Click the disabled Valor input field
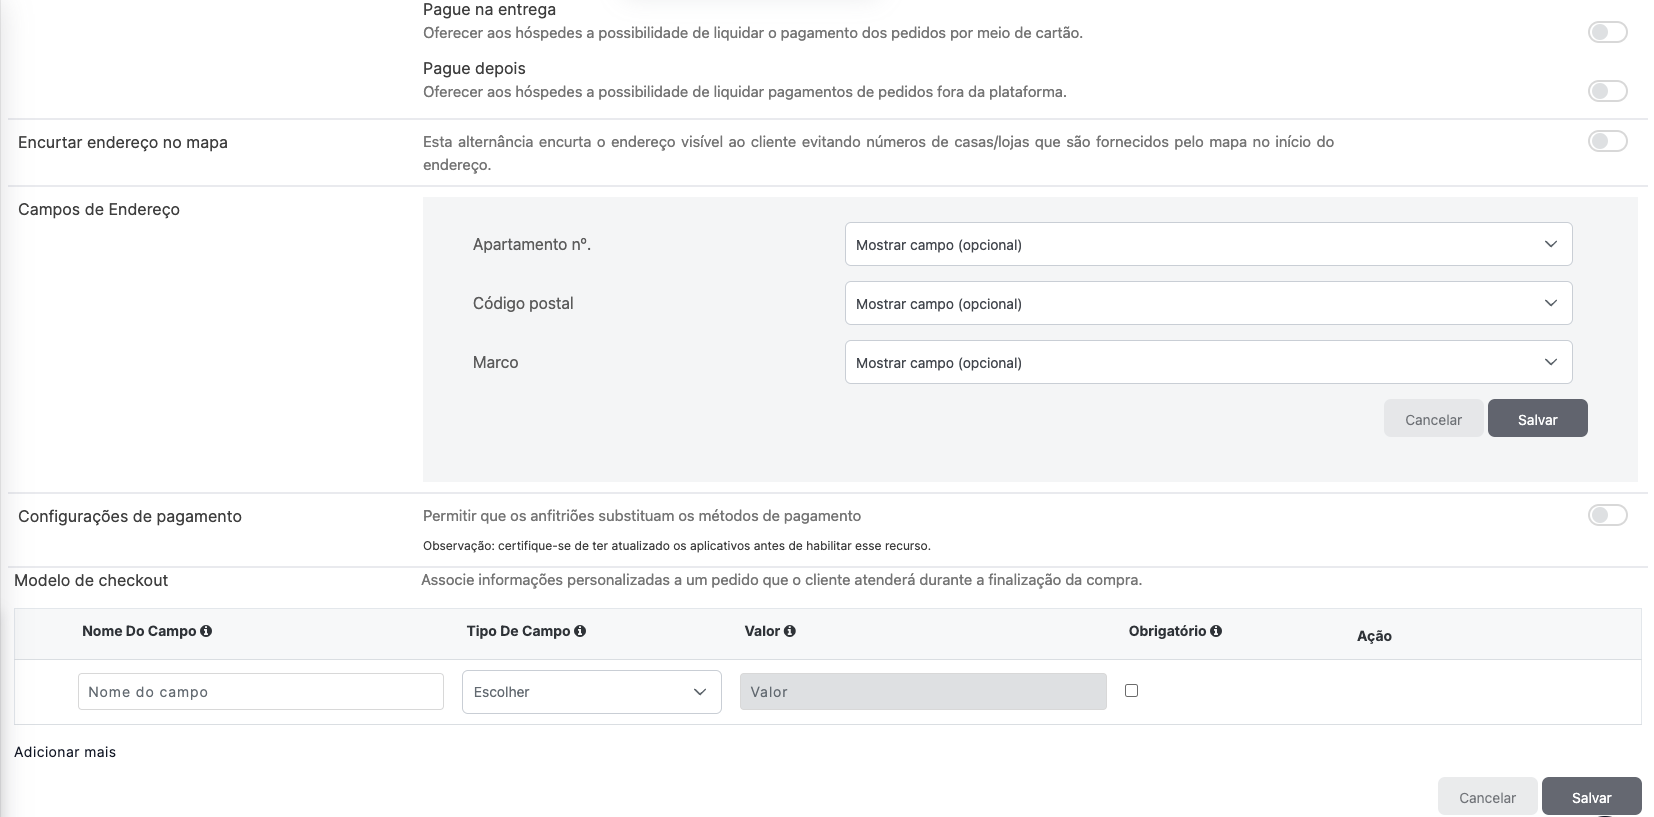Image resolution: width=1654 pixels, height=817 pixels. pyautogui.click(x=922, y=692)
